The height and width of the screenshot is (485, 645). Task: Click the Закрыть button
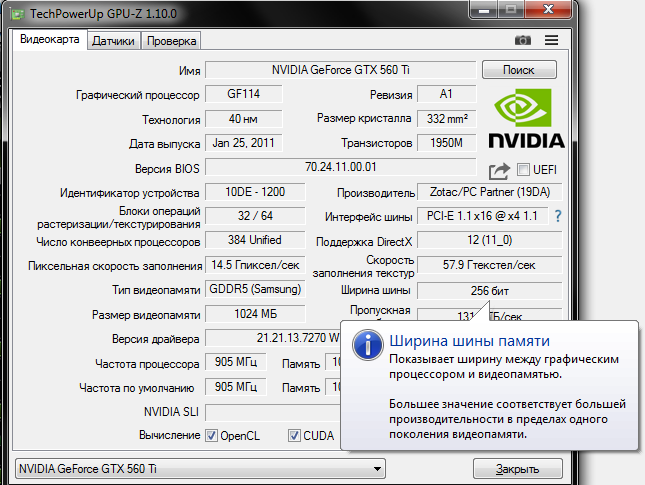tap(517, 469)
